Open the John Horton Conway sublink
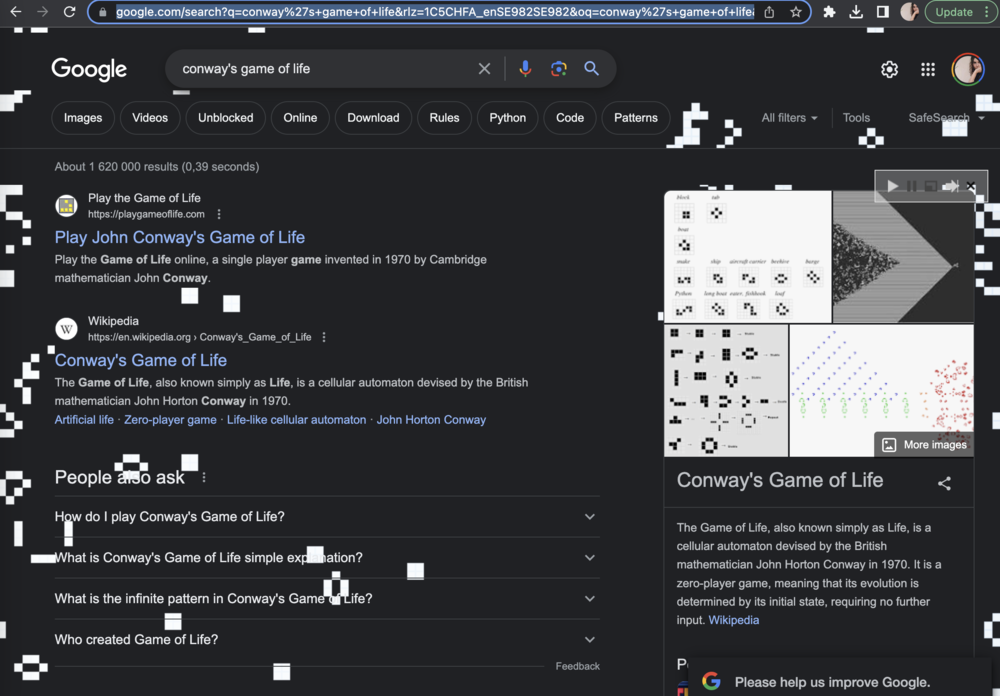 click(431, 420)
